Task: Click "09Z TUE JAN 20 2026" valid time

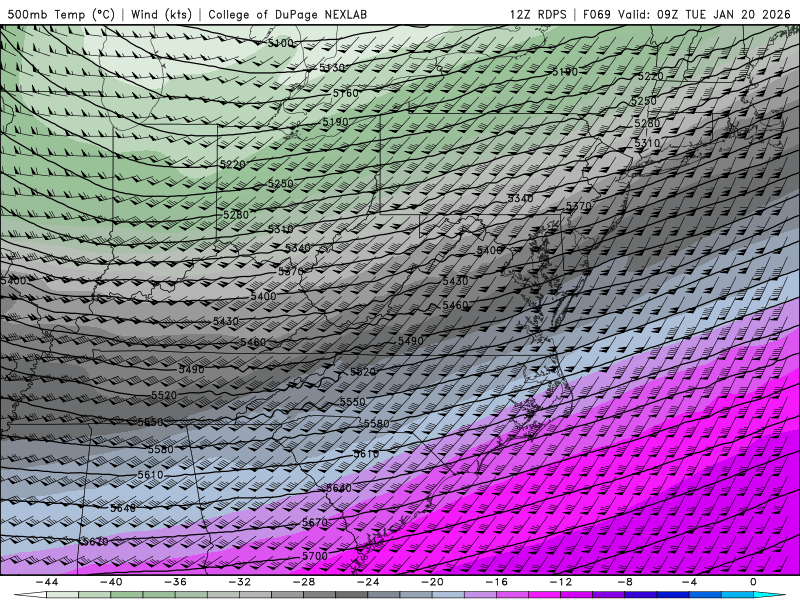Action: [x=723, y=14]
